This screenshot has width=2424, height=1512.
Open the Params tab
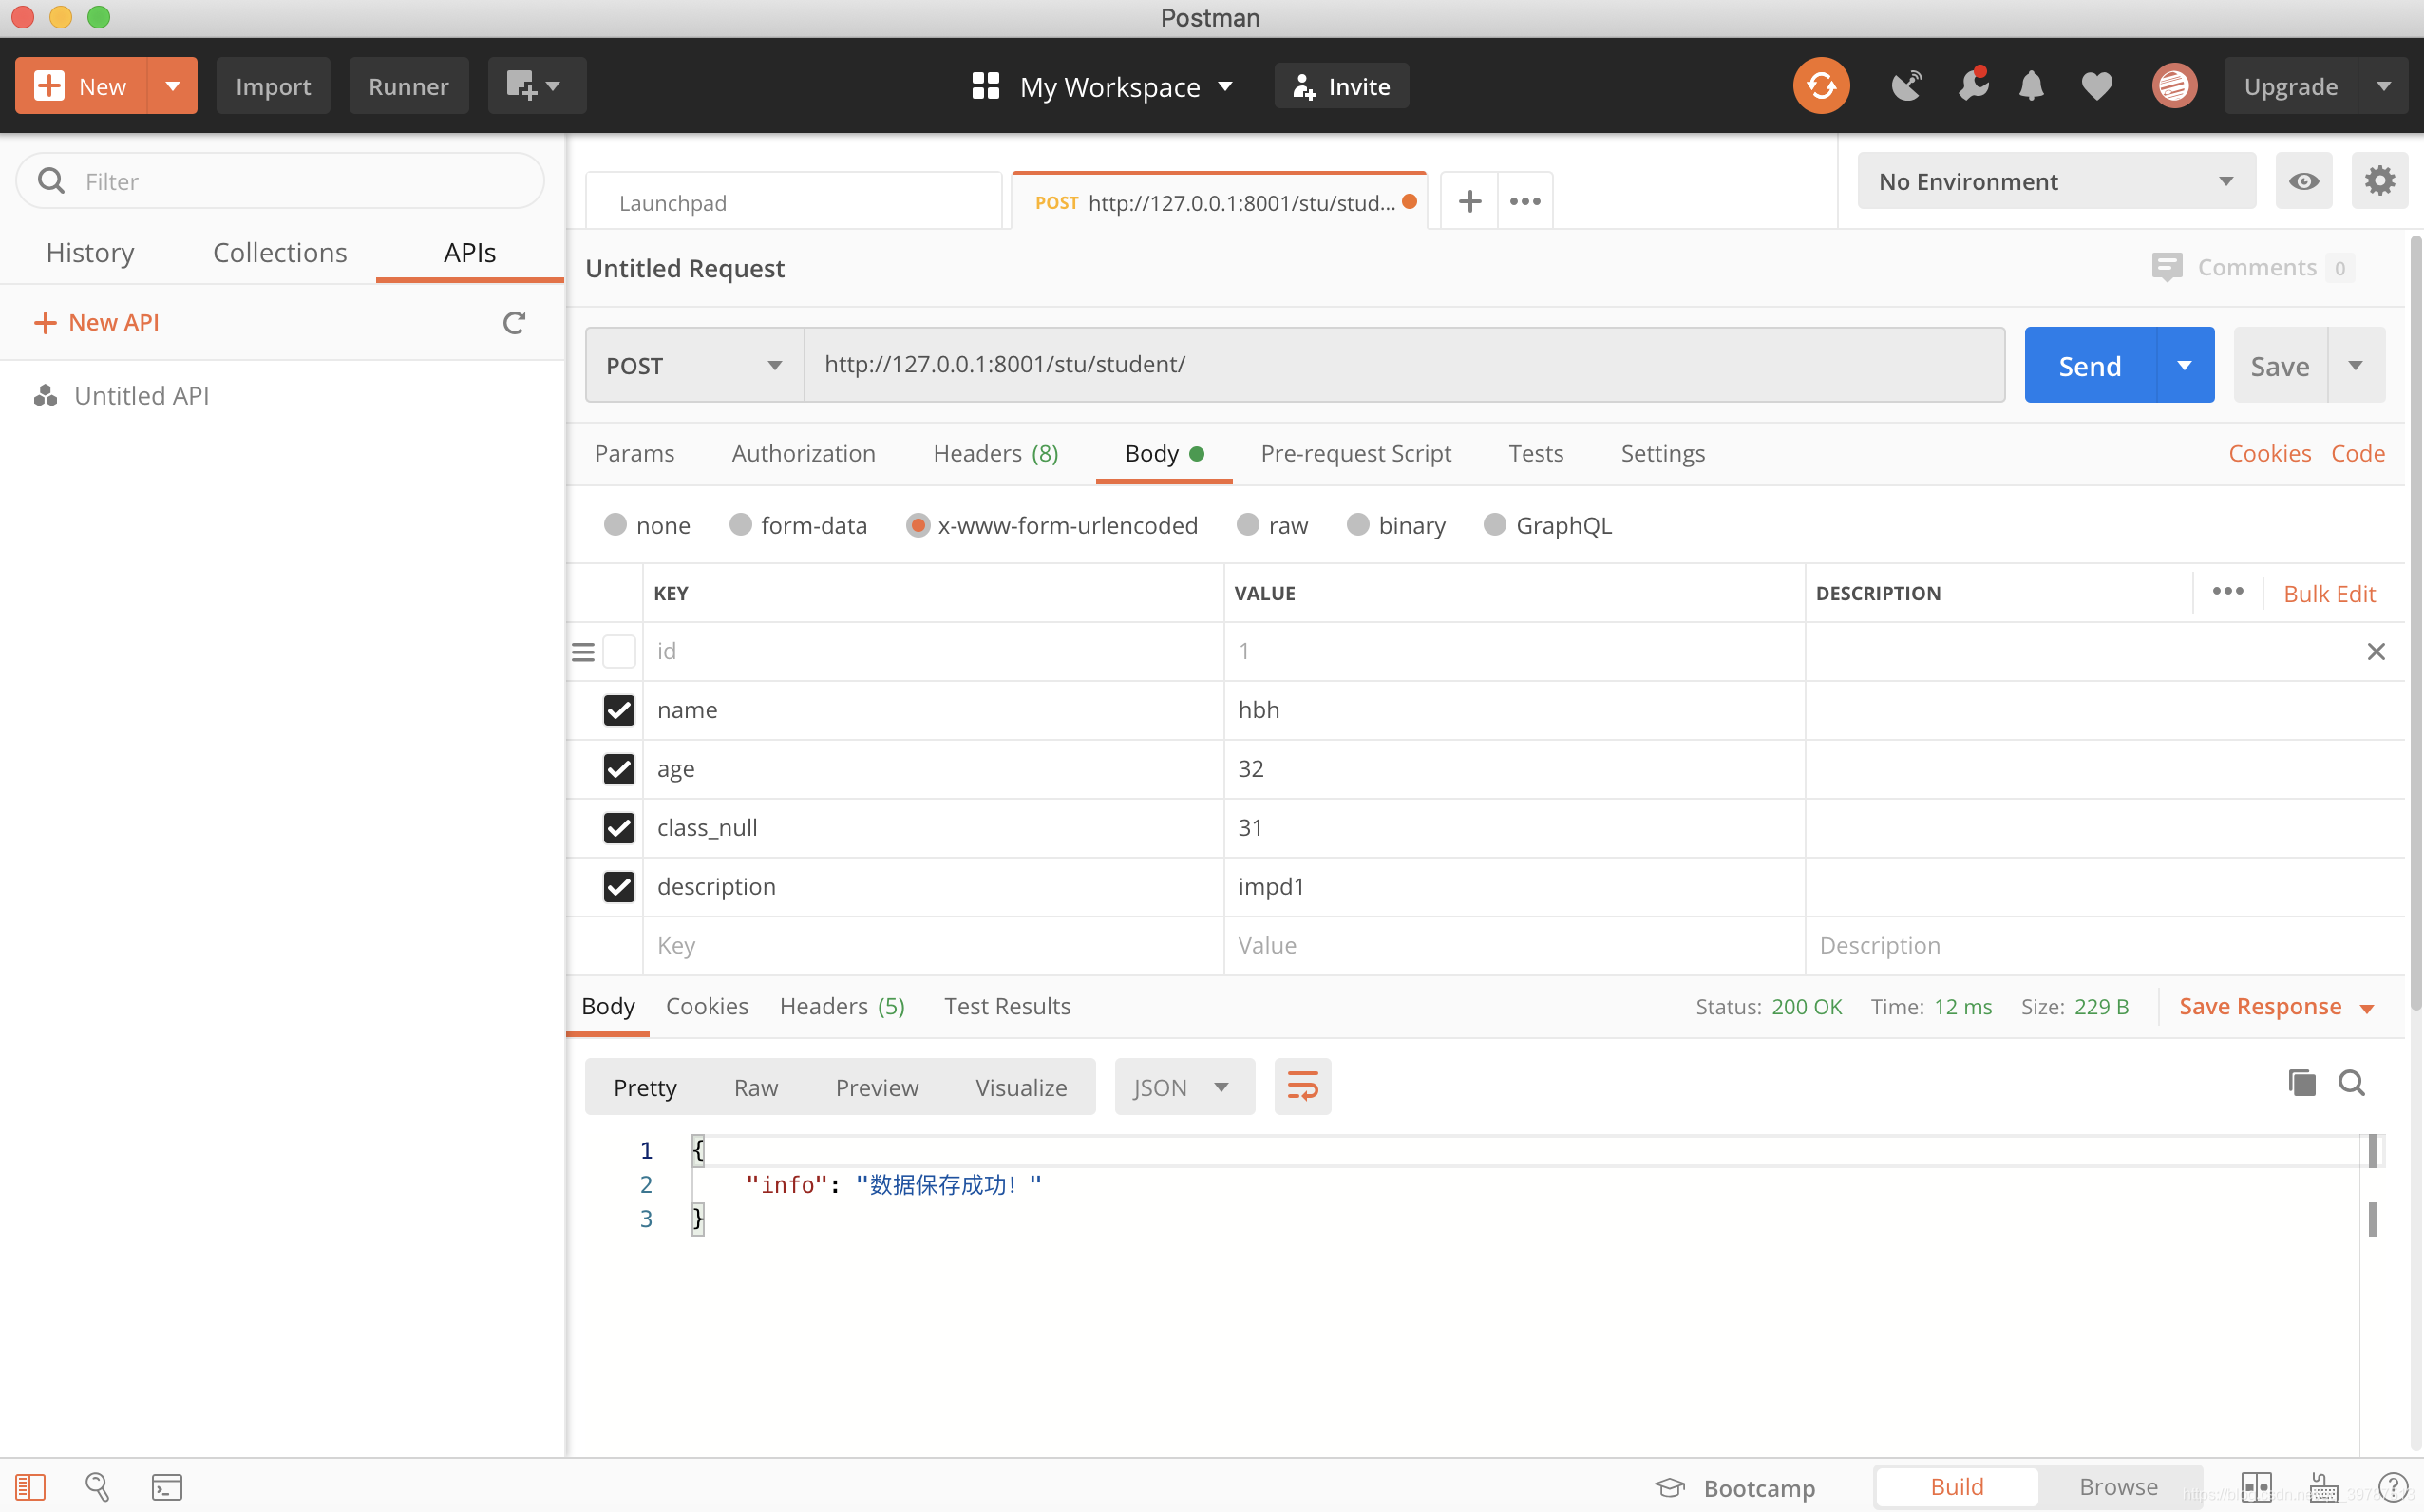click(x=634, y=454)
